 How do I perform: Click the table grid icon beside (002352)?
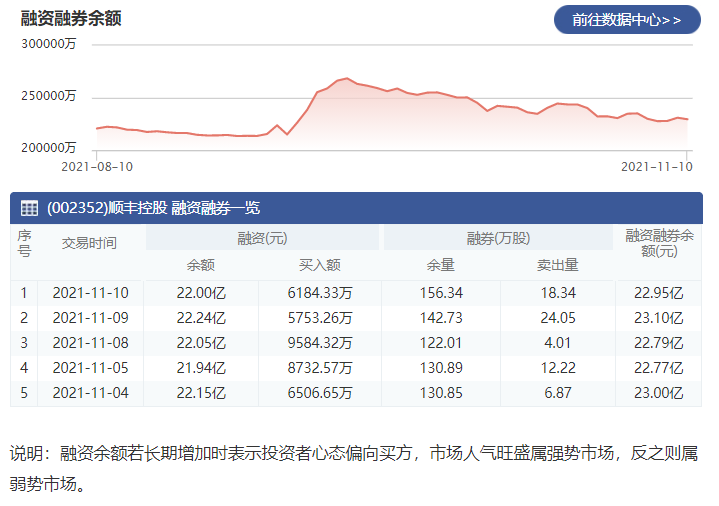29,208
